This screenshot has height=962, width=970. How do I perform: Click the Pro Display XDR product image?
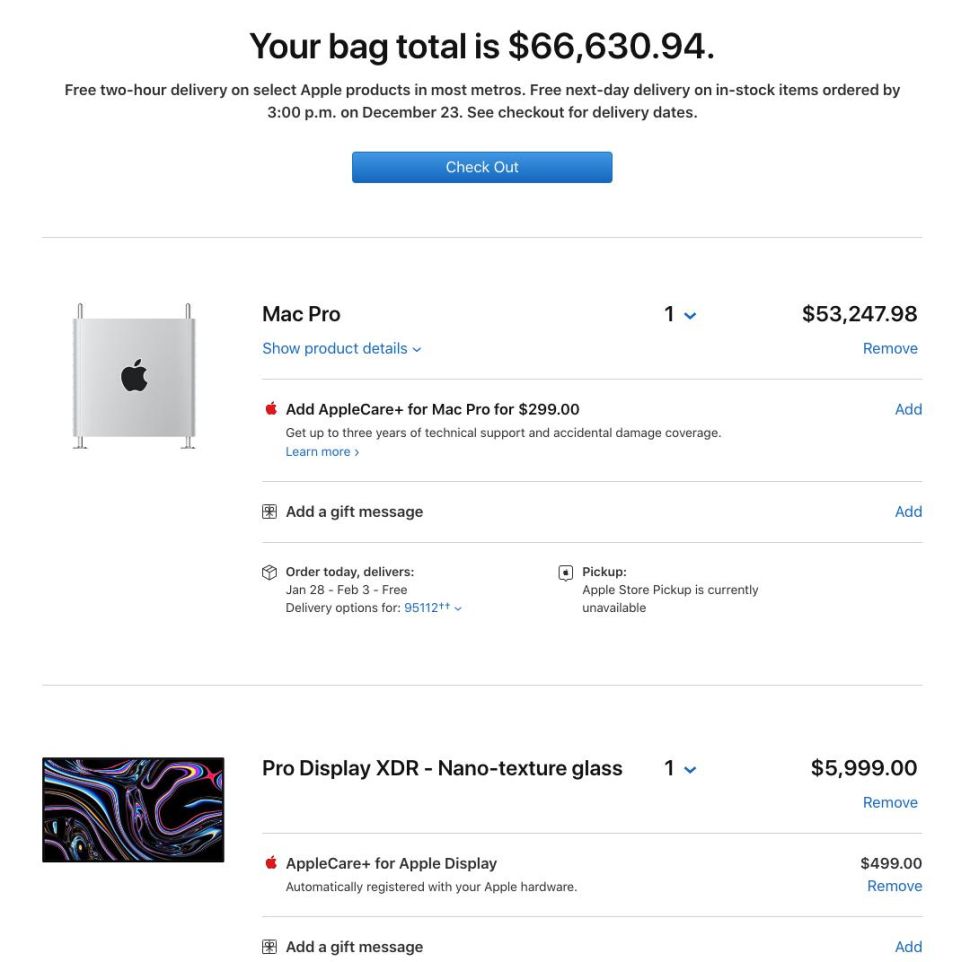133,810
